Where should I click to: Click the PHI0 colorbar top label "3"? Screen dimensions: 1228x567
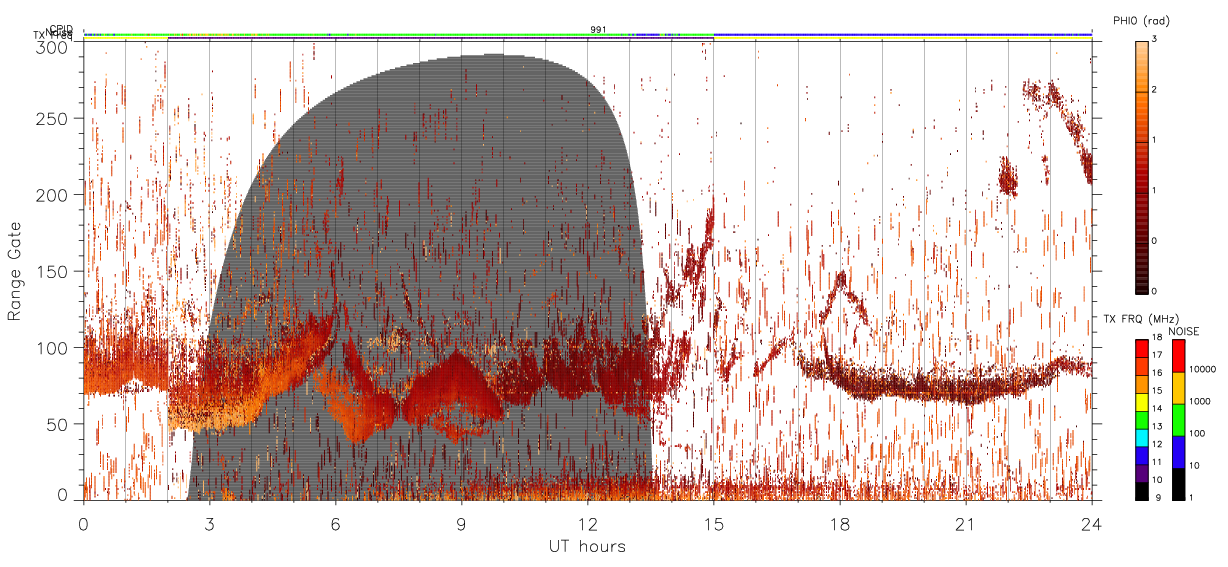coord(1154,40)
